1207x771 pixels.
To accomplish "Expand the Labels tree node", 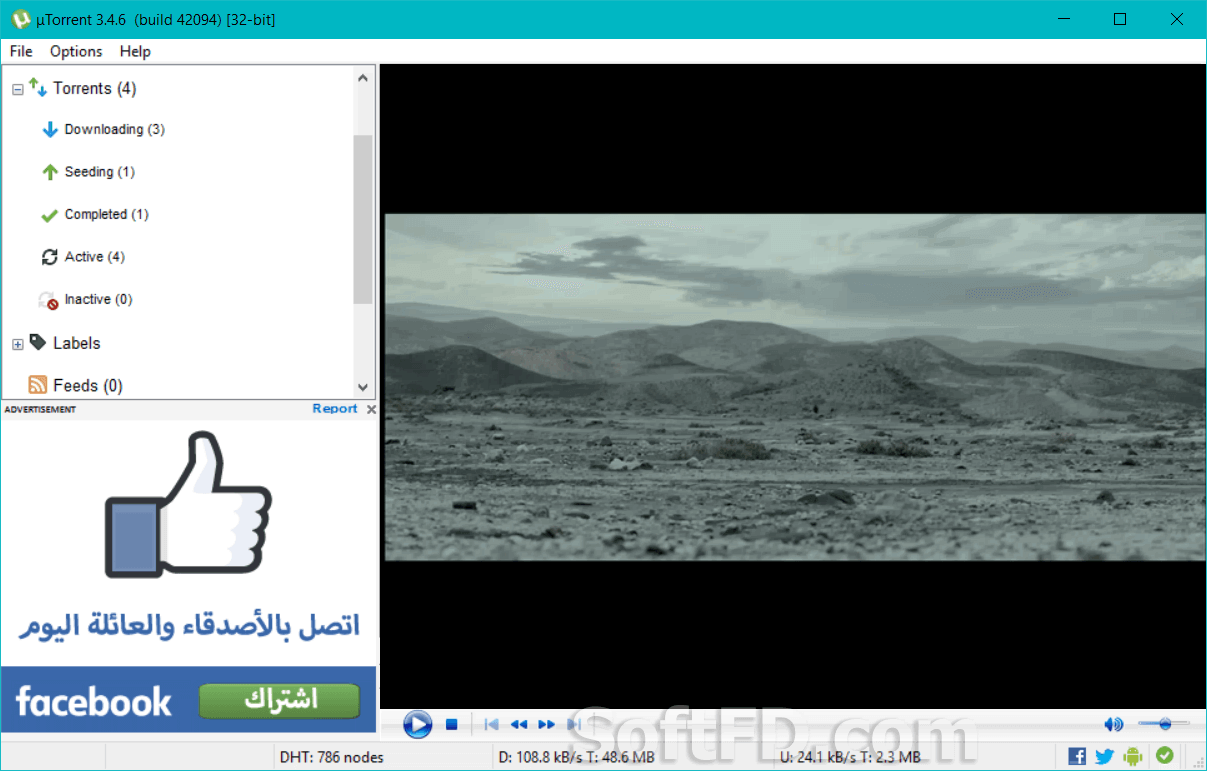I will 17,344.
